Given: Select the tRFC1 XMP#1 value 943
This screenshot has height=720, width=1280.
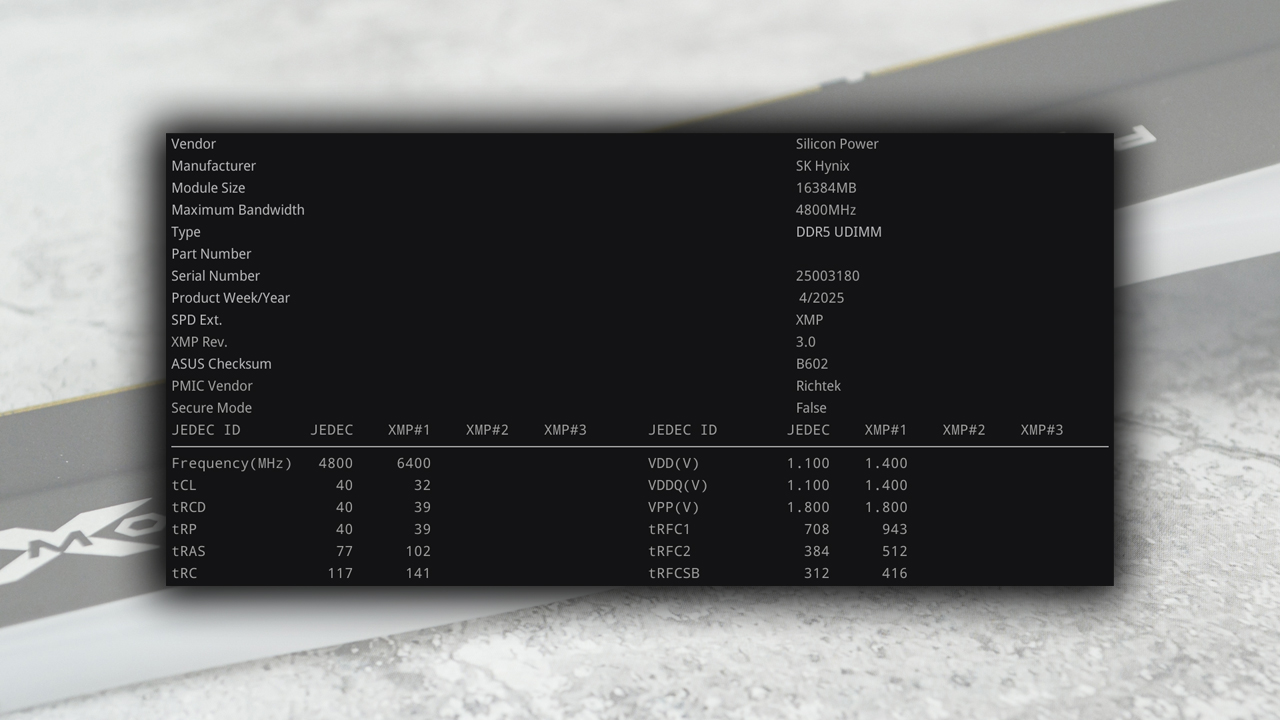Looking at the screenshot, I should (x=894, y=529).
